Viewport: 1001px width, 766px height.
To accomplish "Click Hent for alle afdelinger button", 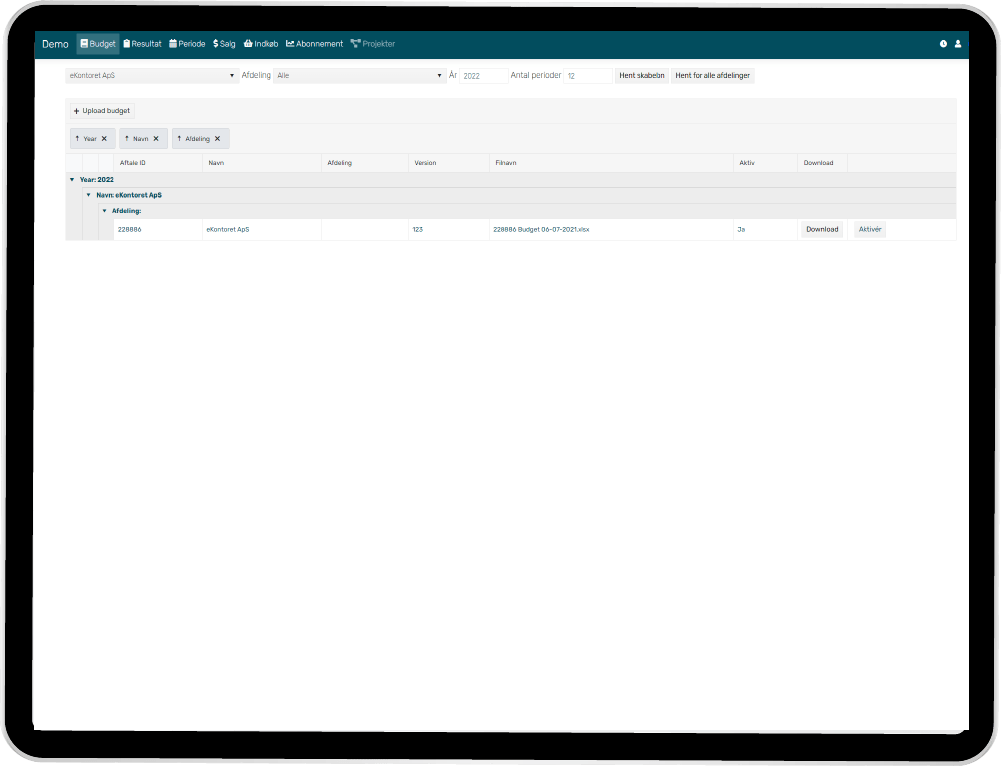I will coord(712,75).
